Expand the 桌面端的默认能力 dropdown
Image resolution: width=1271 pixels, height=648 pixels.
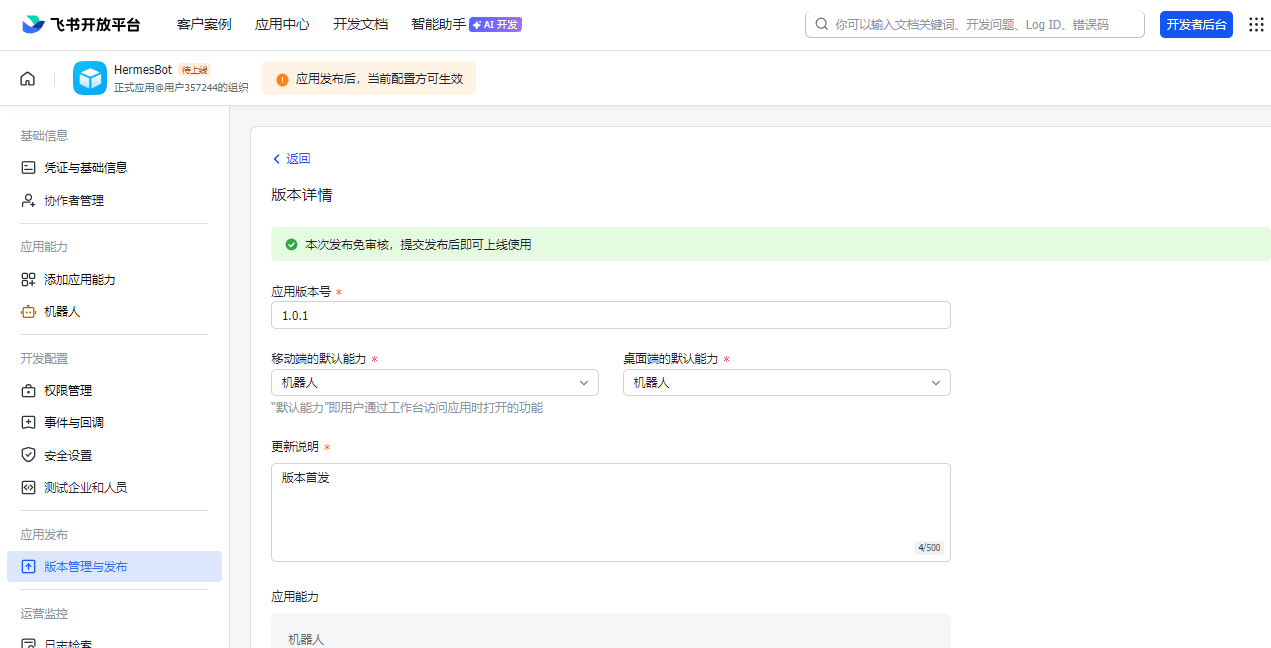click(786, 383)
